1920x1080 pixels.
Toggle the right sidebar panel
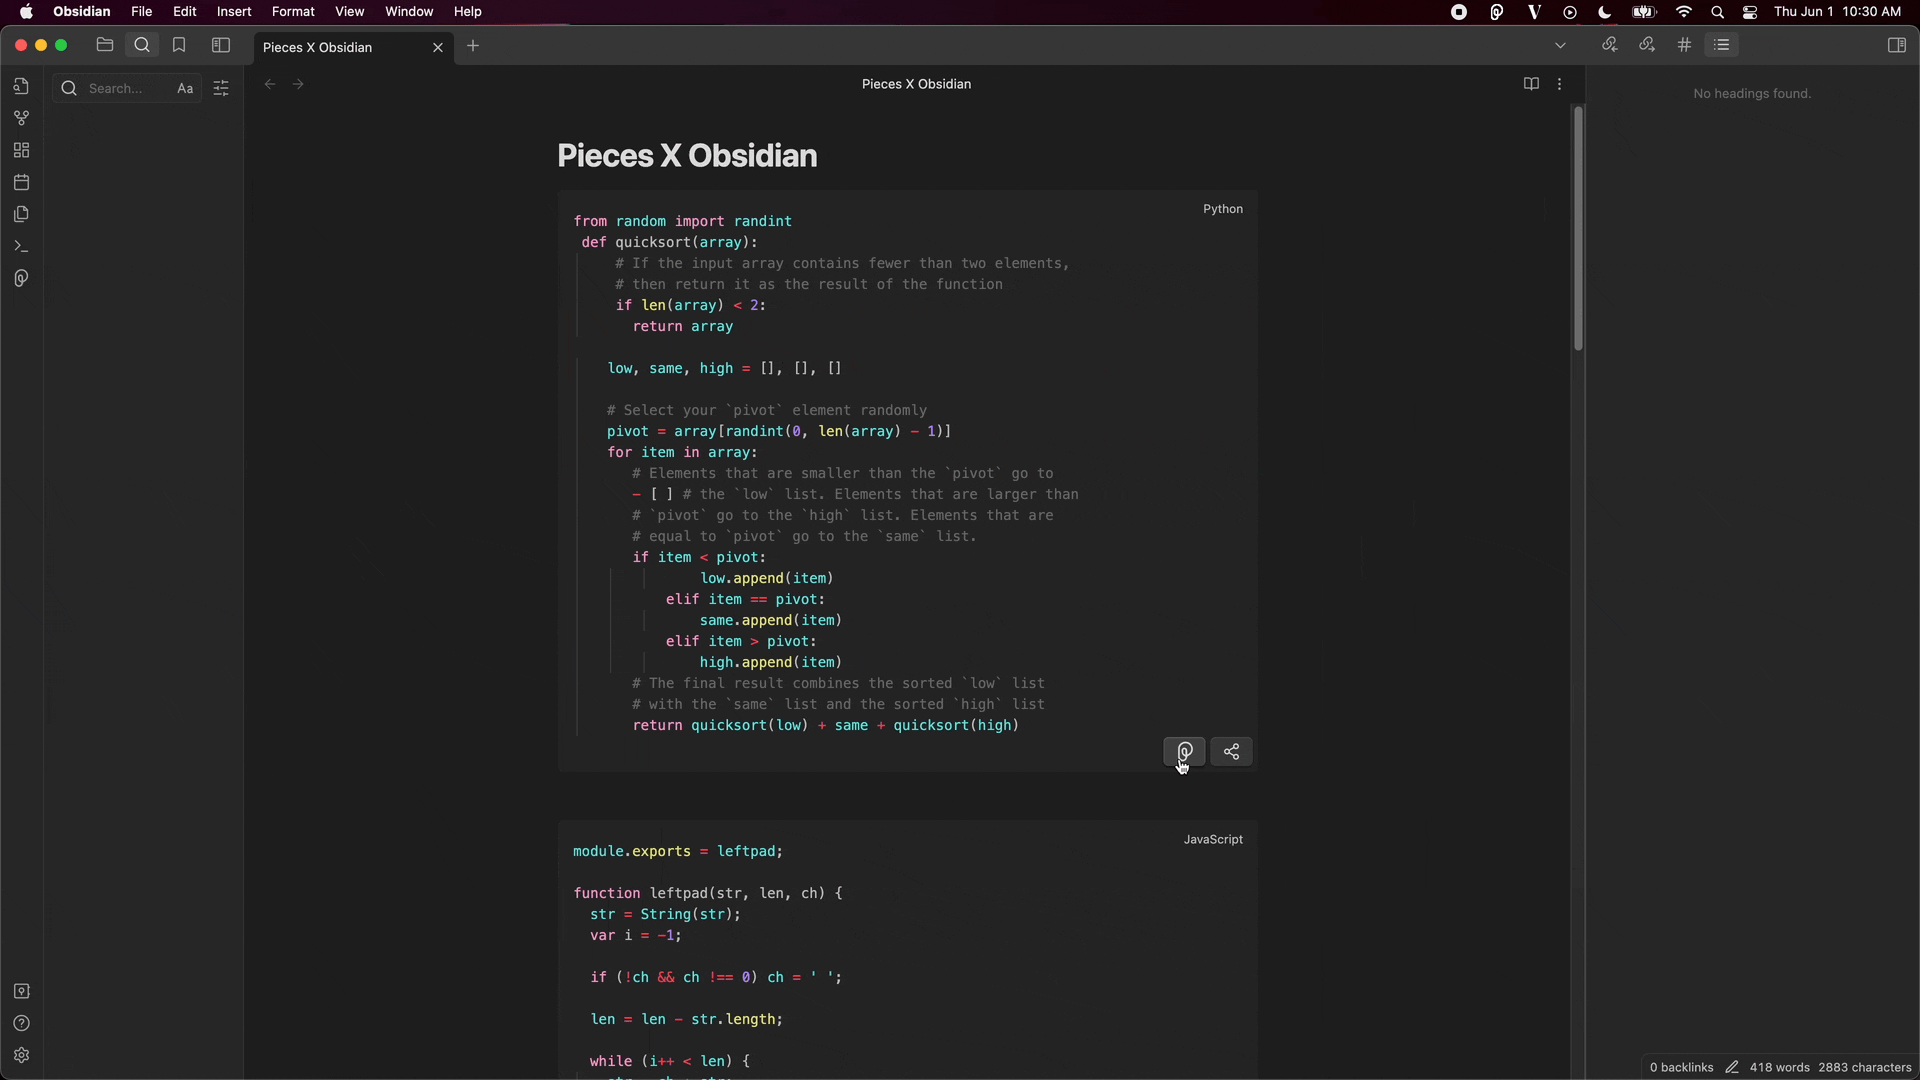[x=1896, y=45]
